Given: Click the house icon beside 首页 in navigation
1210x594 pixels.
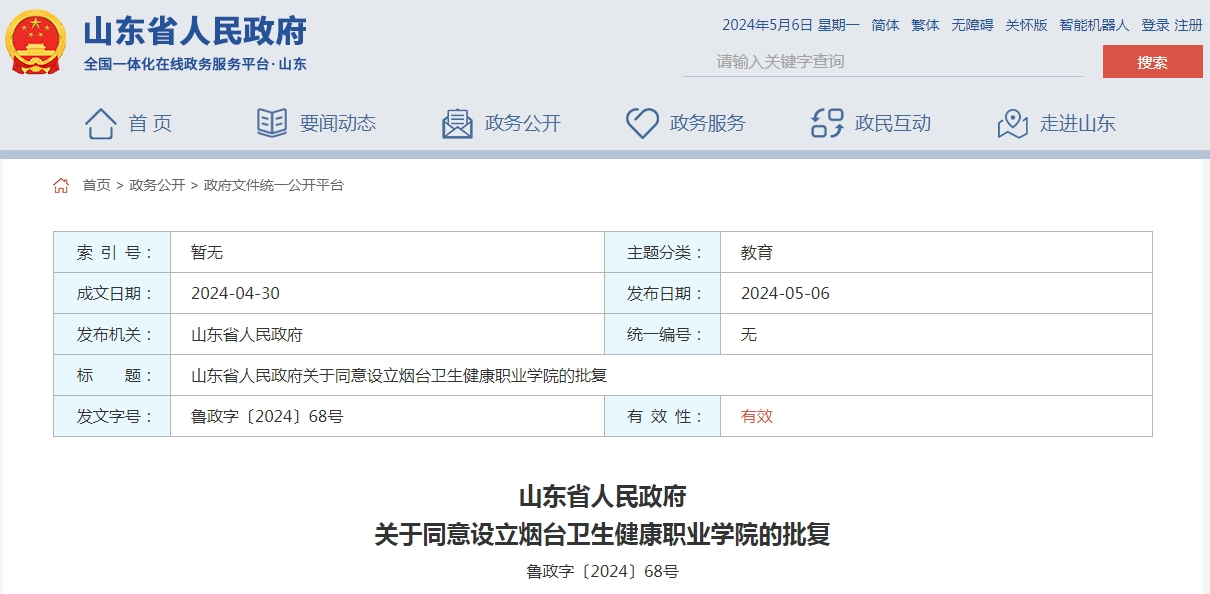Looking at the screenshot, I should tap(101, 123).
